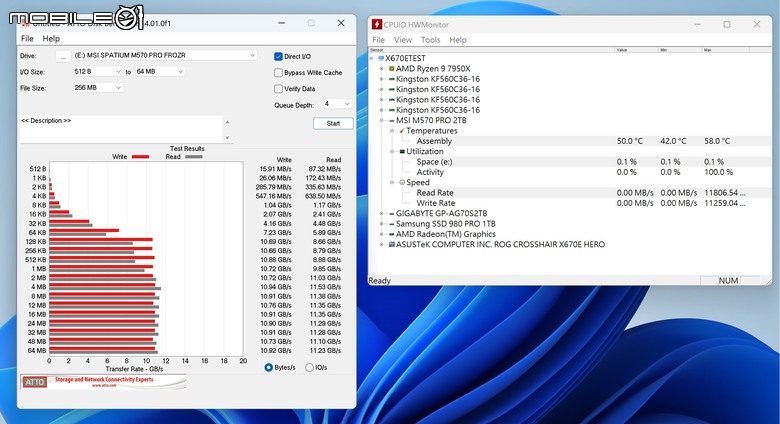Click the Utilization icon
Screen dimensions: 780x424
(402, 151)
